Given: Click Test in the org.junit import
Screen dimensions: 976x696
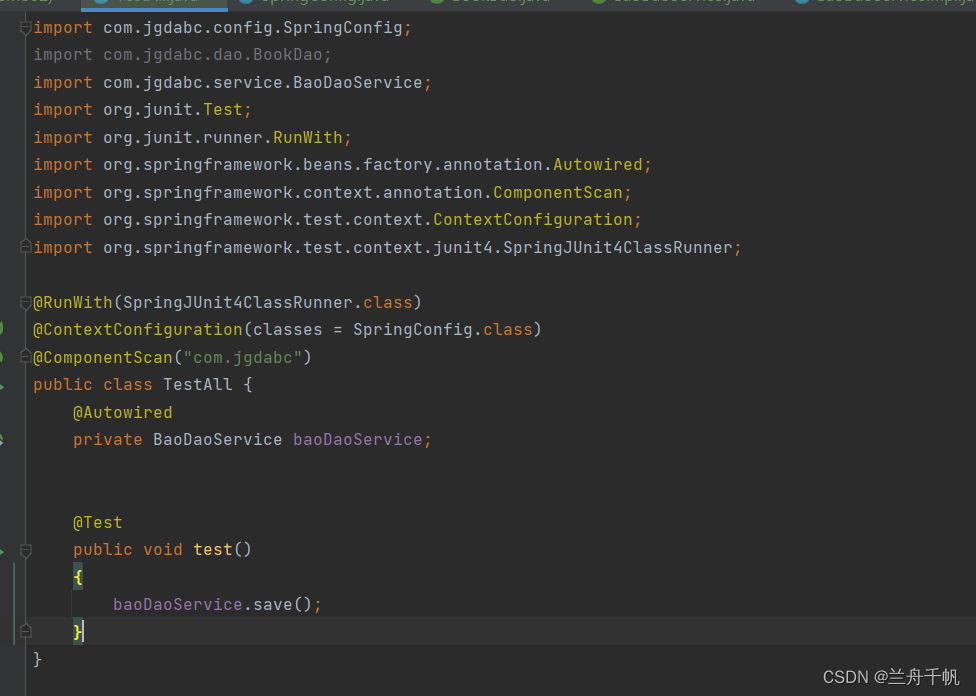Looking at the screenshot, I should coord(223,110).
